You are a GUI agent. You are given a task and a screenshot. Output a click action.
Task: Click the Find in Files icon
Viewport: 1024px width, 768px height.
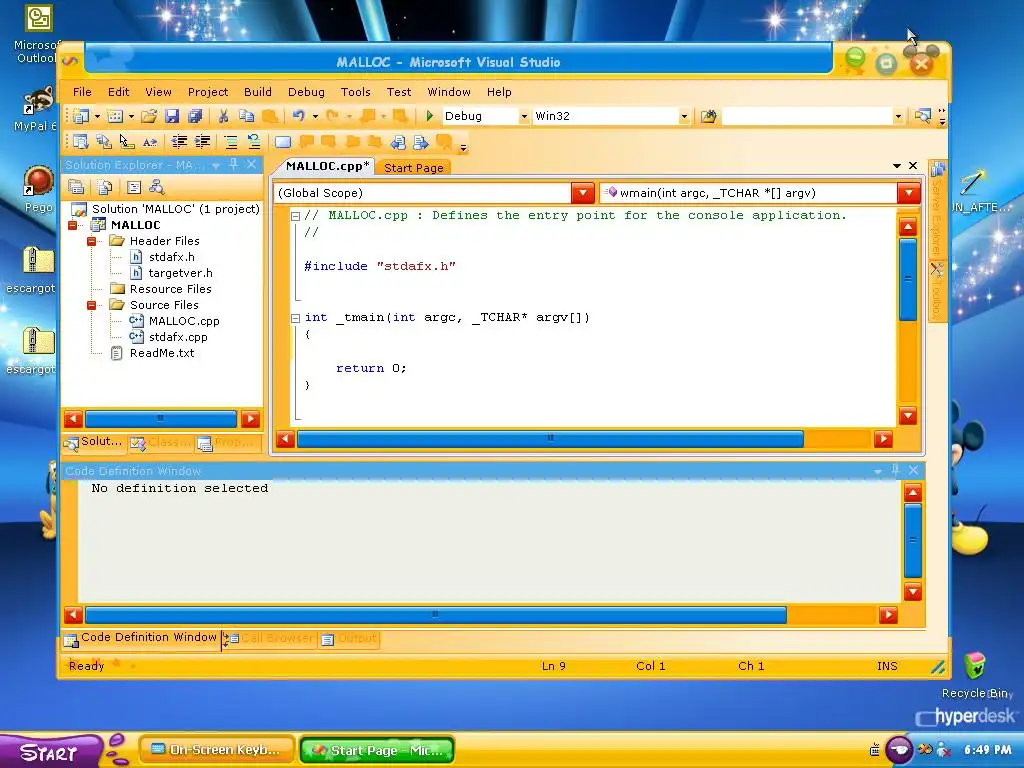point(709,116)
